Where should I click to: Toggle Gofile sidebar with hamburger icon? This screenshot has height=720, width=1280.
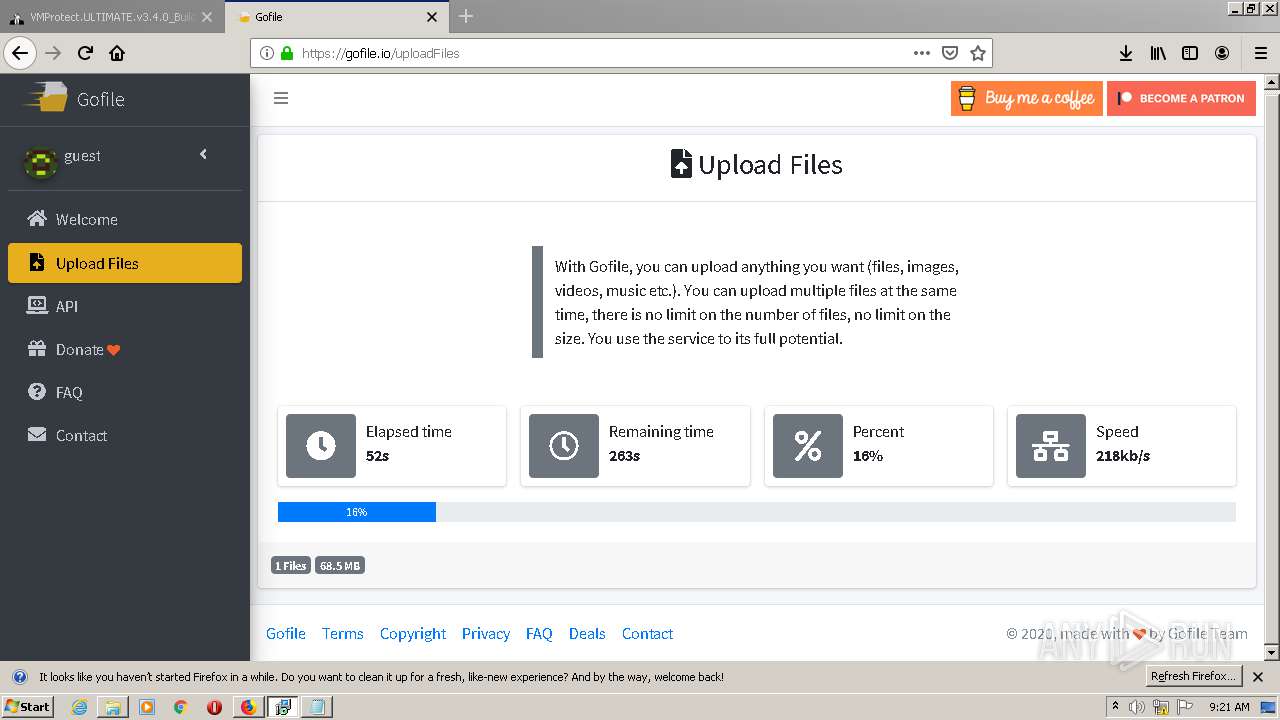(x=281, y=98)
